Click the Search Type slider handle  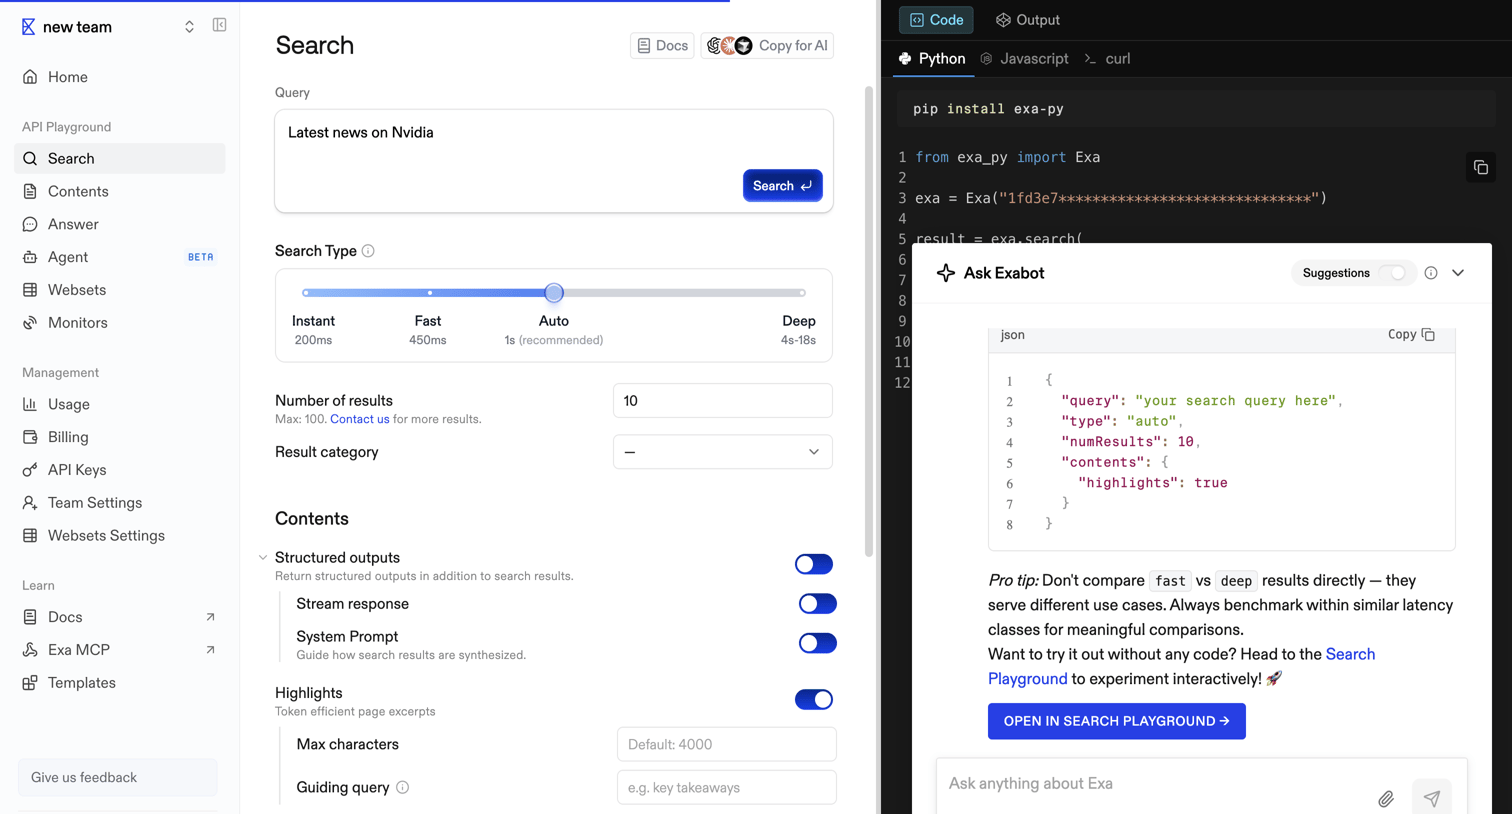554,293
